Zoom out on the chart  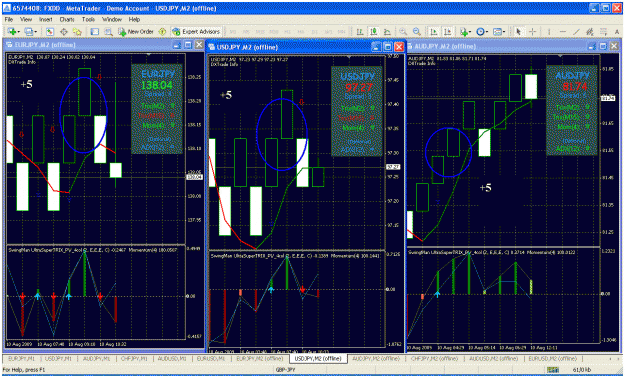pos(417,31)
